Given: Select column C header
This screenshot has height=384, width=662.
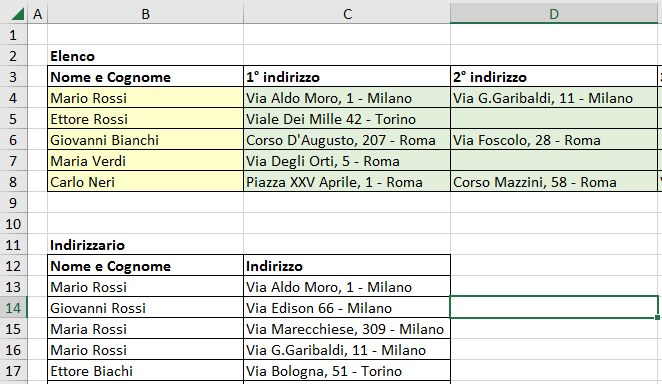Looking at the screenshot, I should point(347,14).
